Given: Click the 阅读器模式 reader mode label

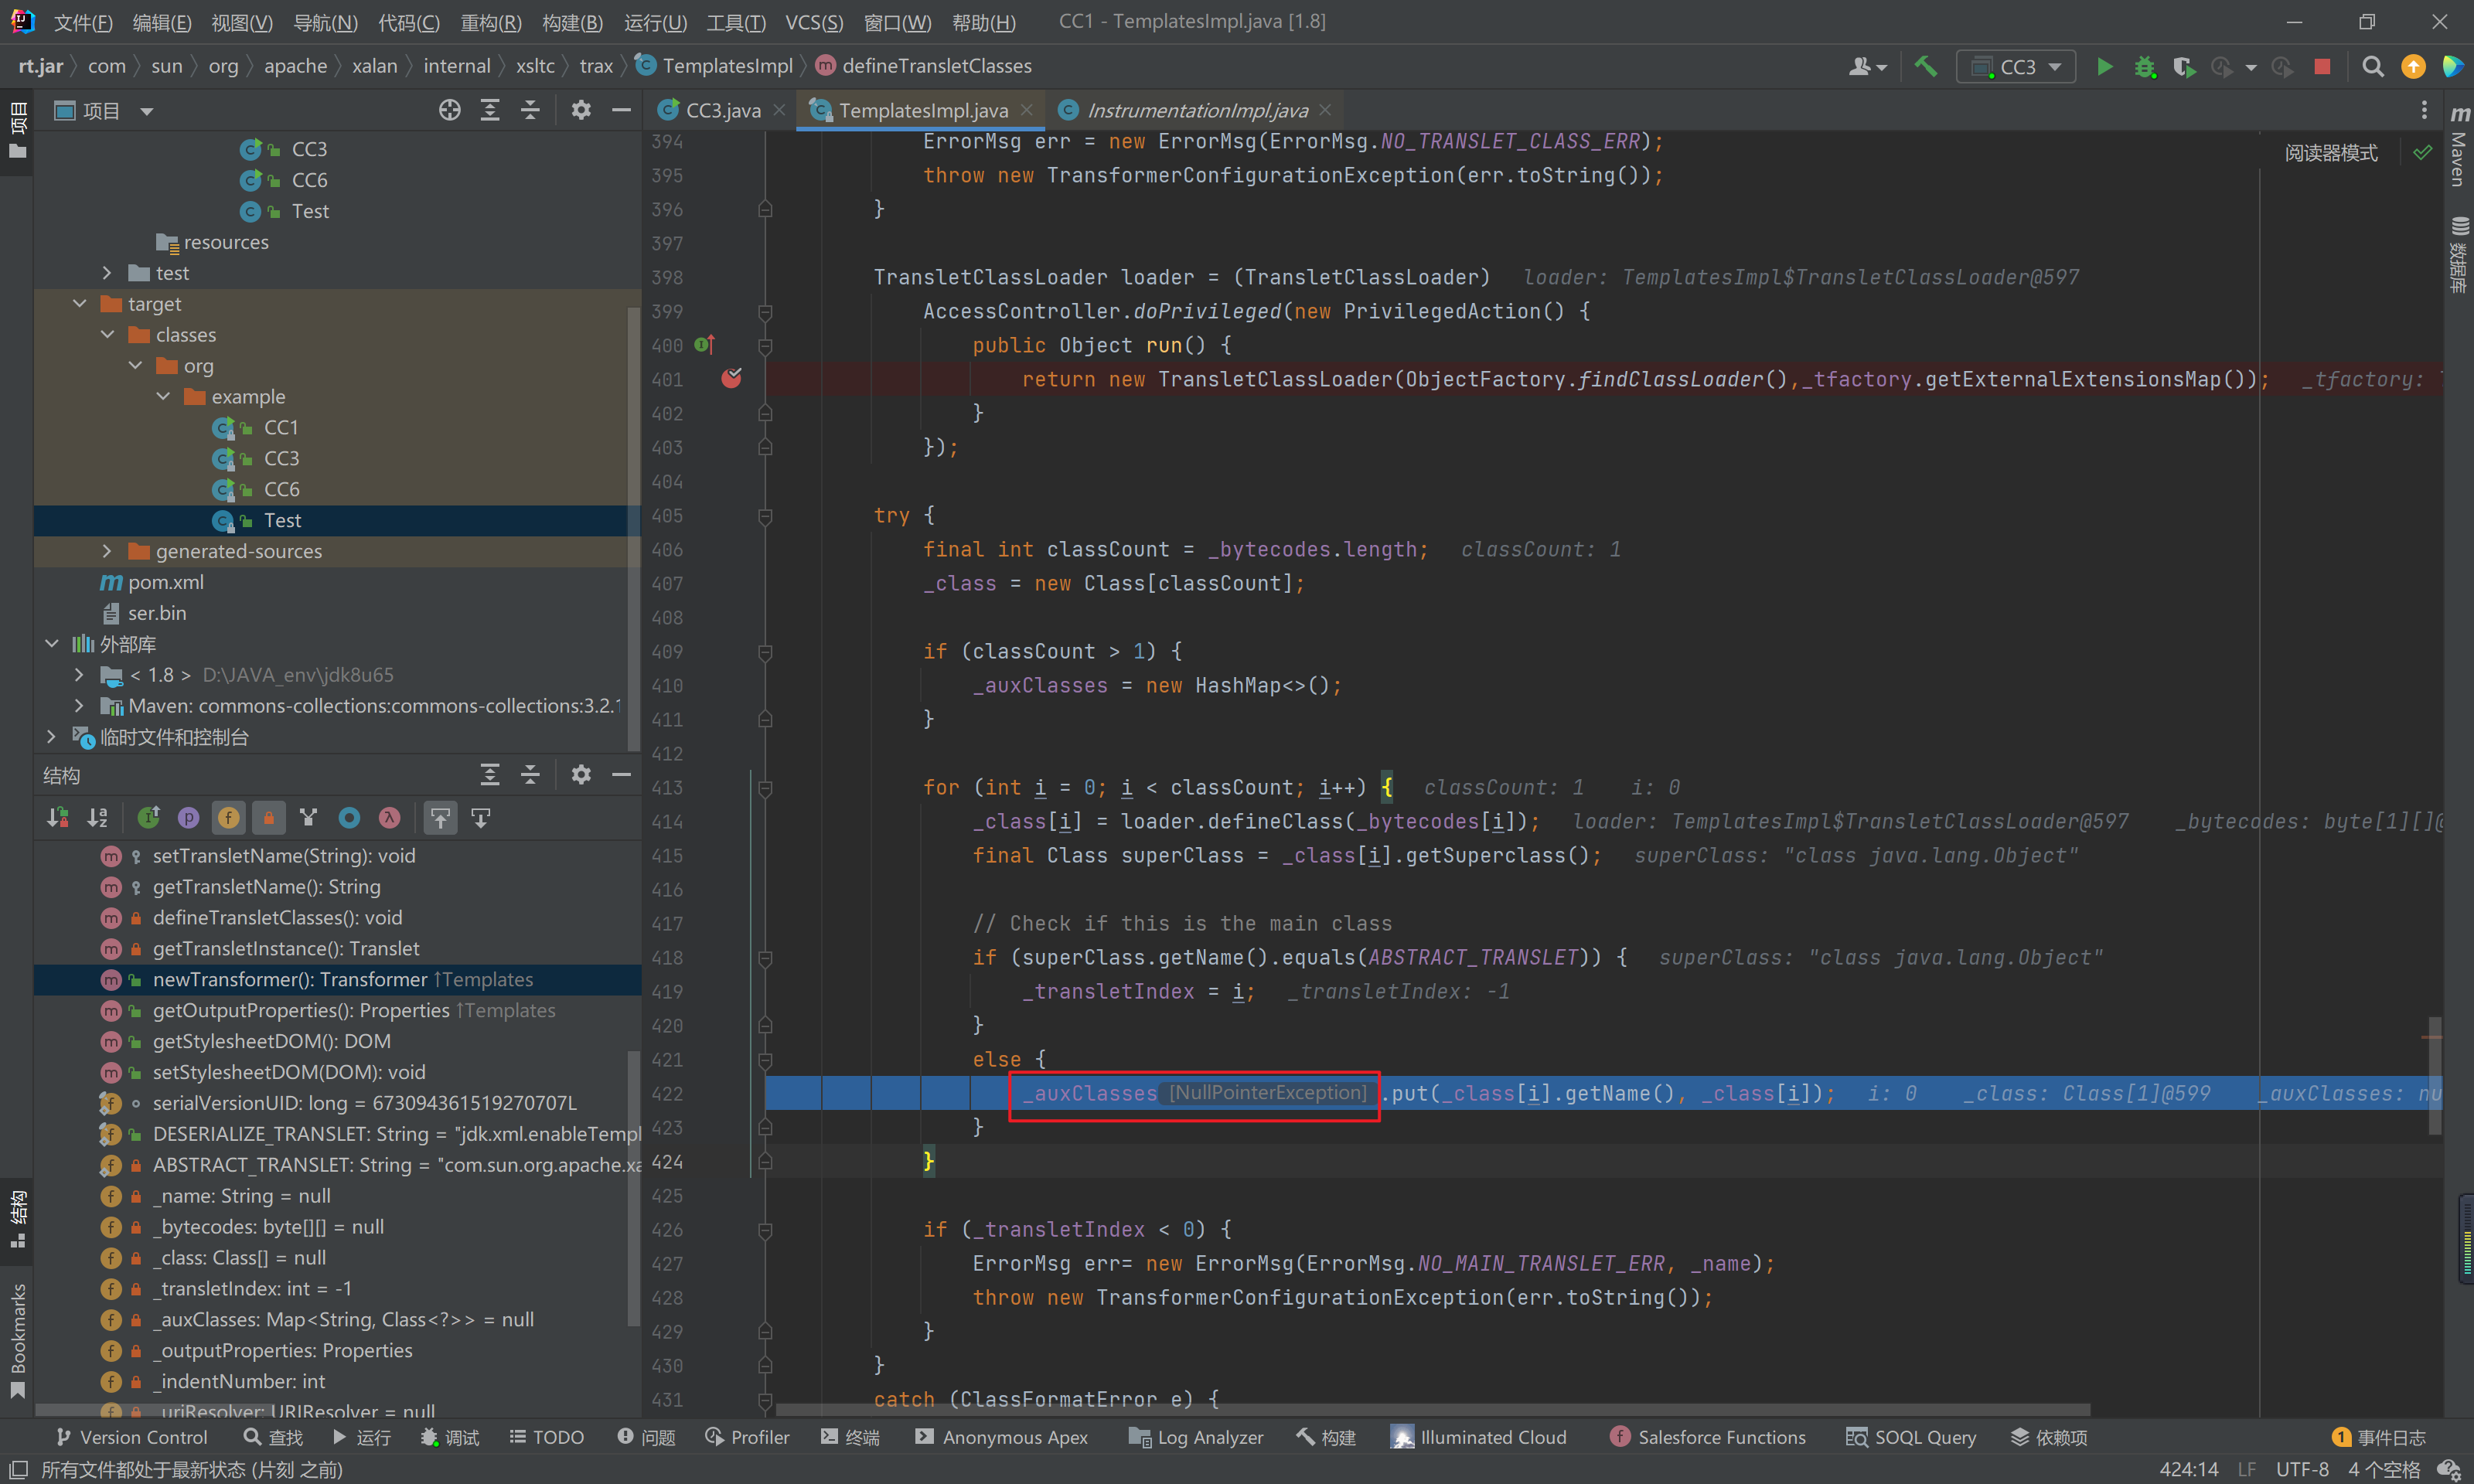Looking at the screenshot, I should pyautogui.click(x=2330, y=153).
